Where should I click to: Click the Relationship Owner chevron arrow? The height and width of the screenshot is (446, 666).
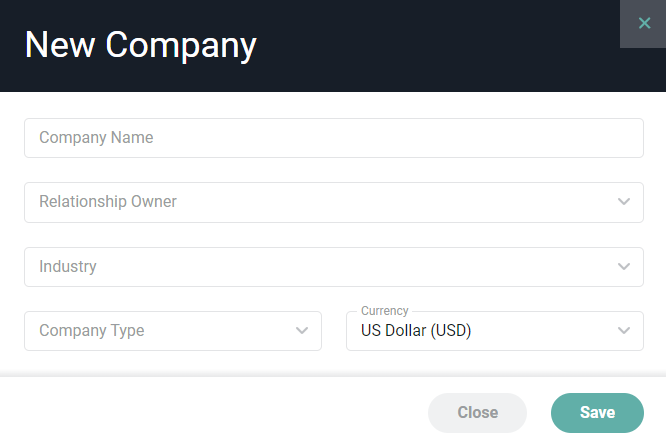click(x=624, y=202)
